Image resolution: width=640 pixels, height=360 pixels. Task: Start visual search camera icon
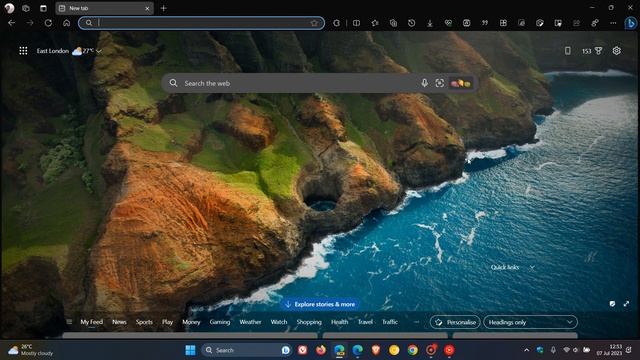point(440,83)
